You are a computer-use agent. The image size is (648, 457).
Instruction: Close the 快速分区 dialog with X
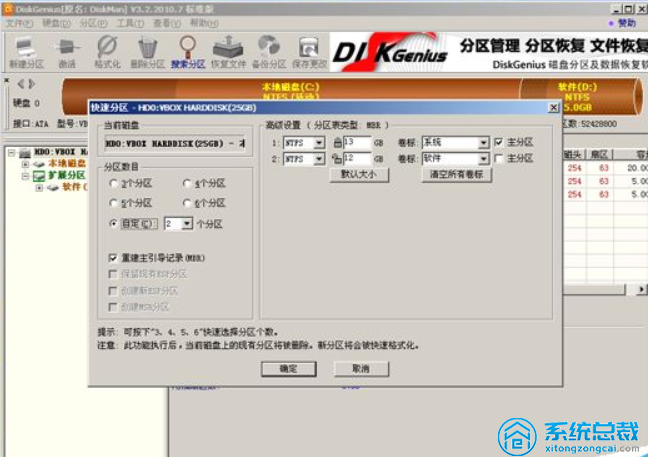pos(553,107)
